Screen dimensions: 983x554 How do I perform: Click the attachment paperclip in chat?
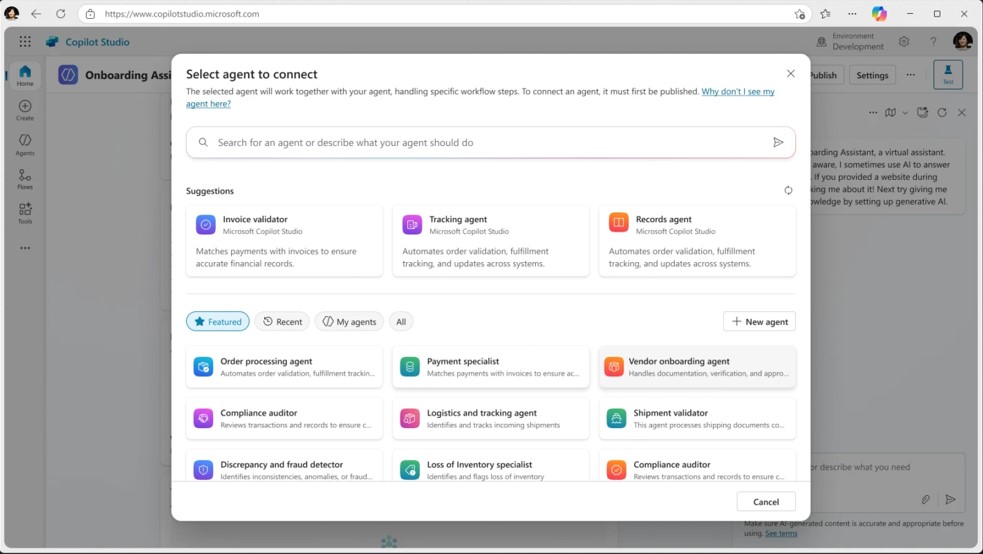tap(925, 499)
